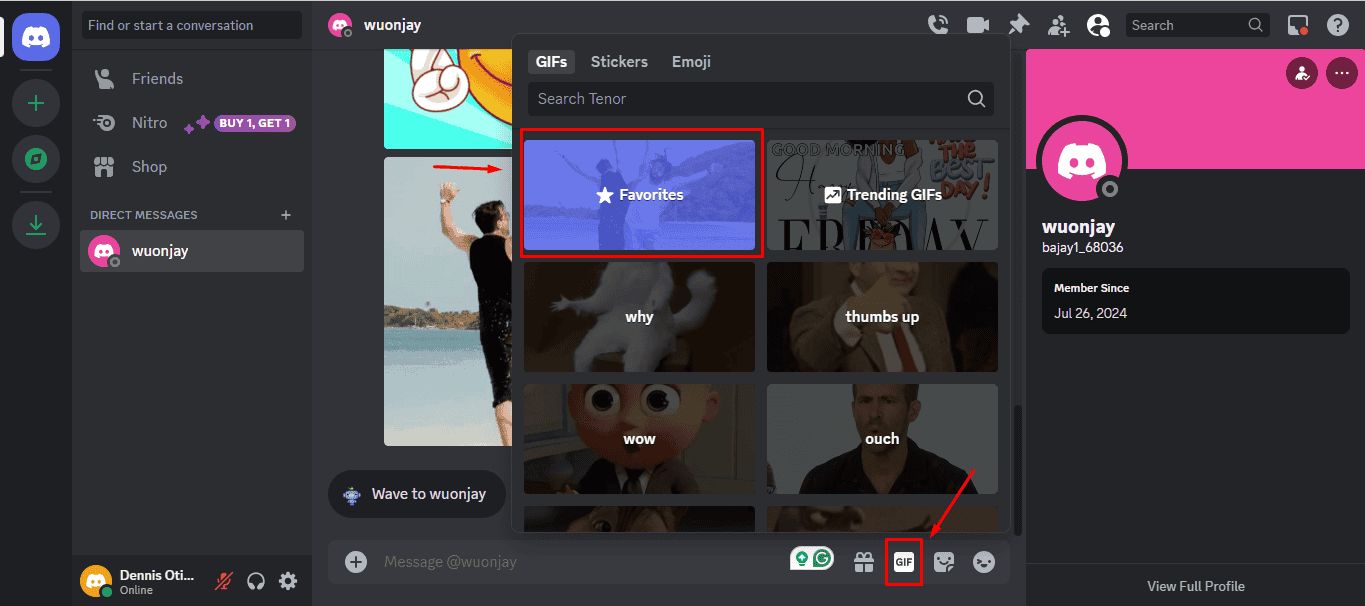The height and width of the screenshot is (606, 1365).
Task: Open the sticker picker icon
Action: pos(944,562)
